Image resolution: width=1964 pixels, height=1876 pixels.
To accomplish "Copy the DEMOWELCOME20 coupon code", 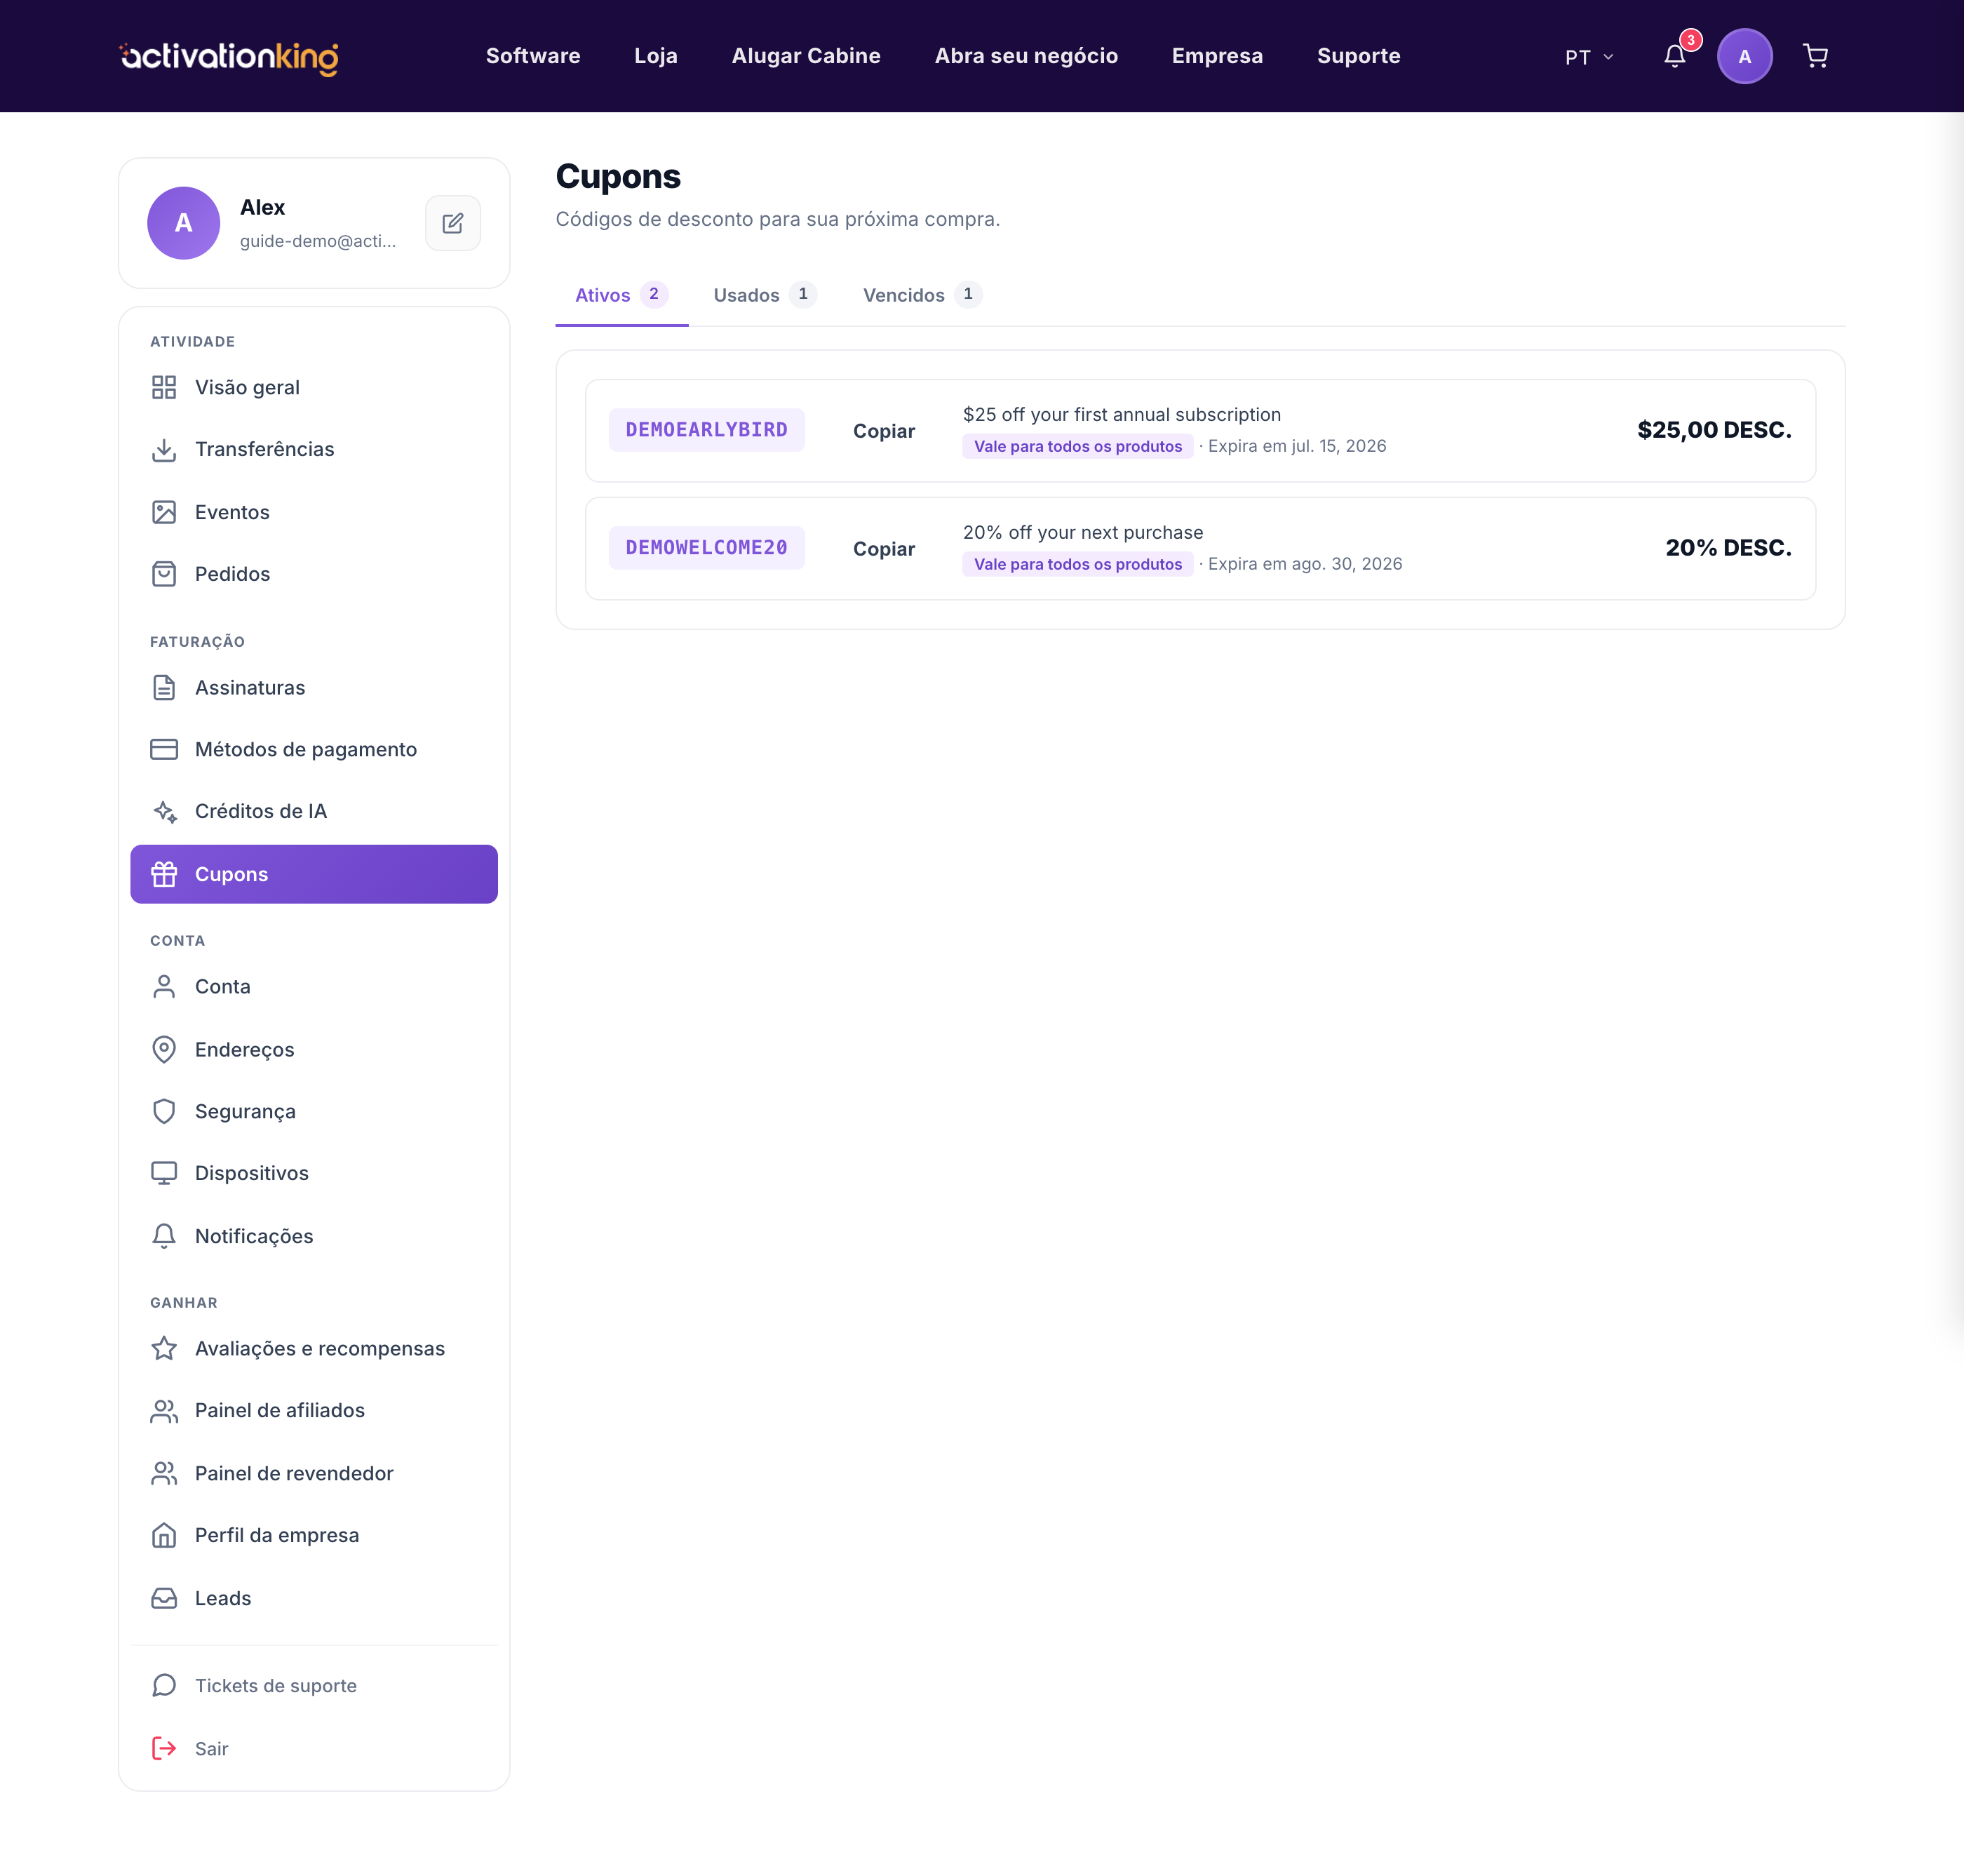I will click(884, 549).
